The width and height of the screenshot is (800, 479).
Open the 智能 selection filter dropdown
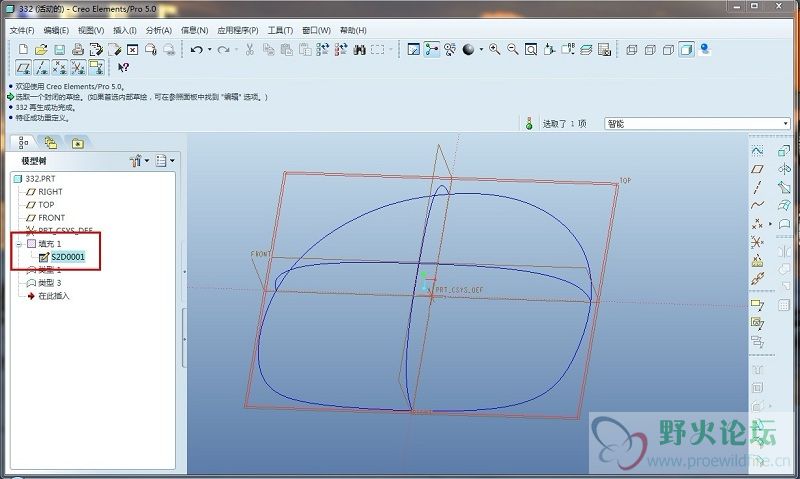coord(697,123)
